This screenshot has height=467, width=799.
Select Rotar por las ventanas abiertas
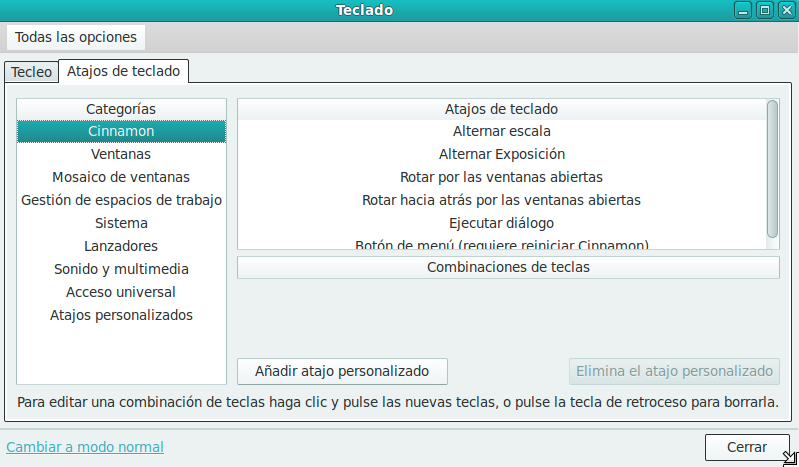point(501,177)
